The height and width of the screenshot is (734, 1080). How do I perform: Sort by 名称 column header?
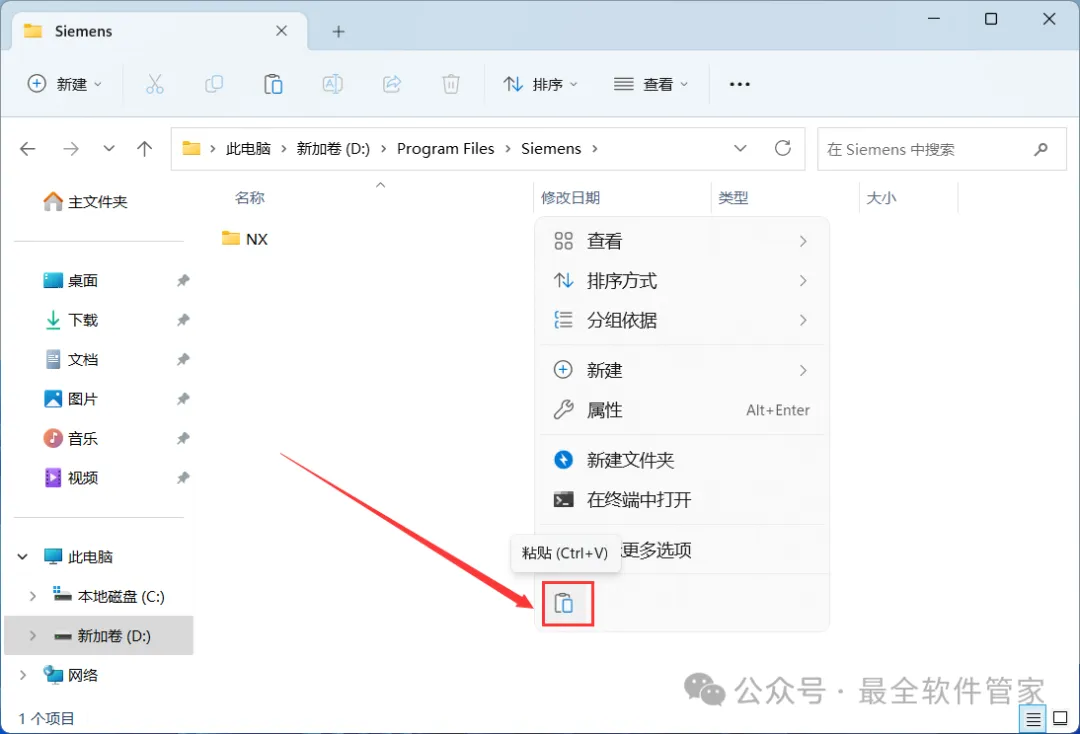[249, 198]
